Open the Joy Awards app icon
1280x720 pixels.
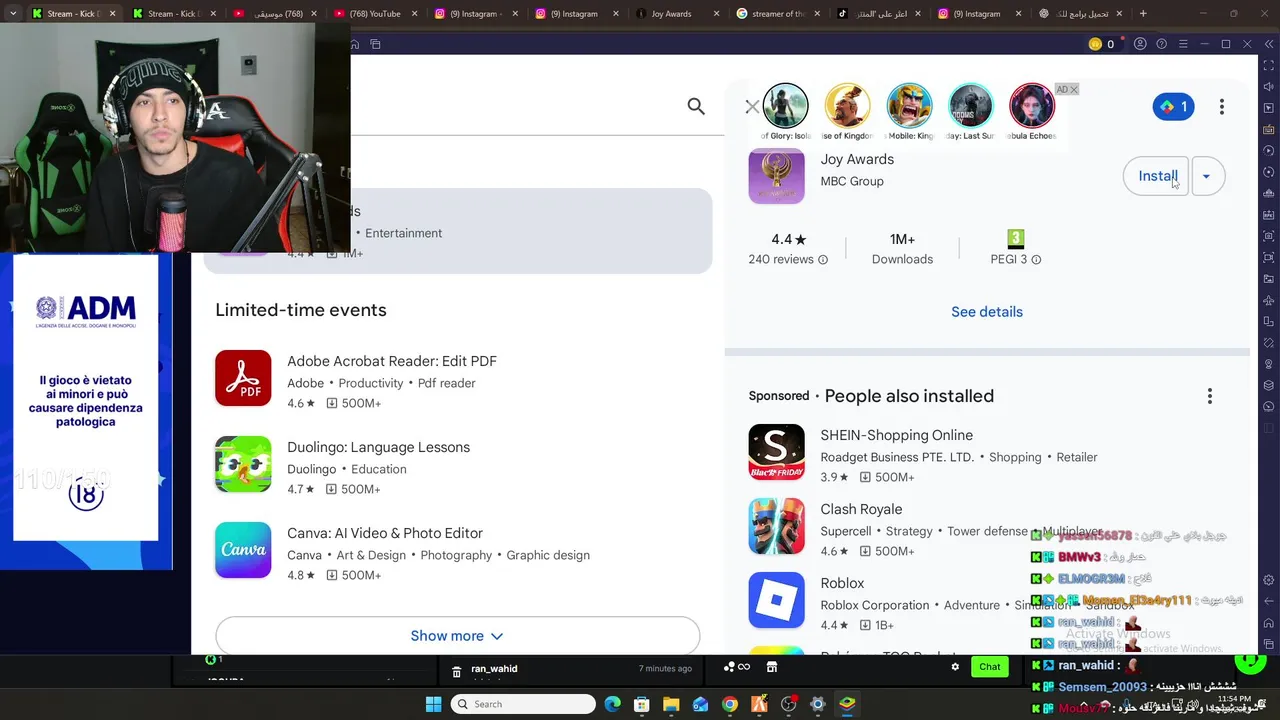pyautogui.click(x=776, y=175)
